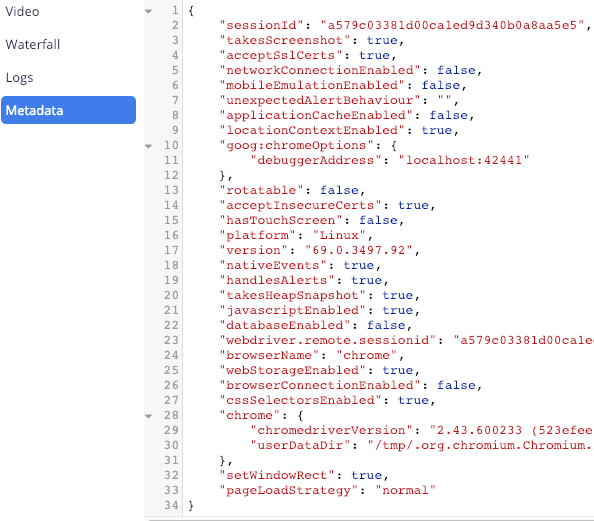The image size is (594, 521).
Task: Click line number 33 in gutter
Action: coord(171,490)
